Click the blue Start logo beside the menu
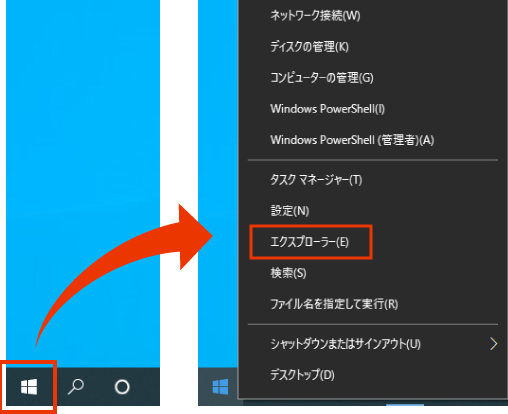 click(220, 387)
